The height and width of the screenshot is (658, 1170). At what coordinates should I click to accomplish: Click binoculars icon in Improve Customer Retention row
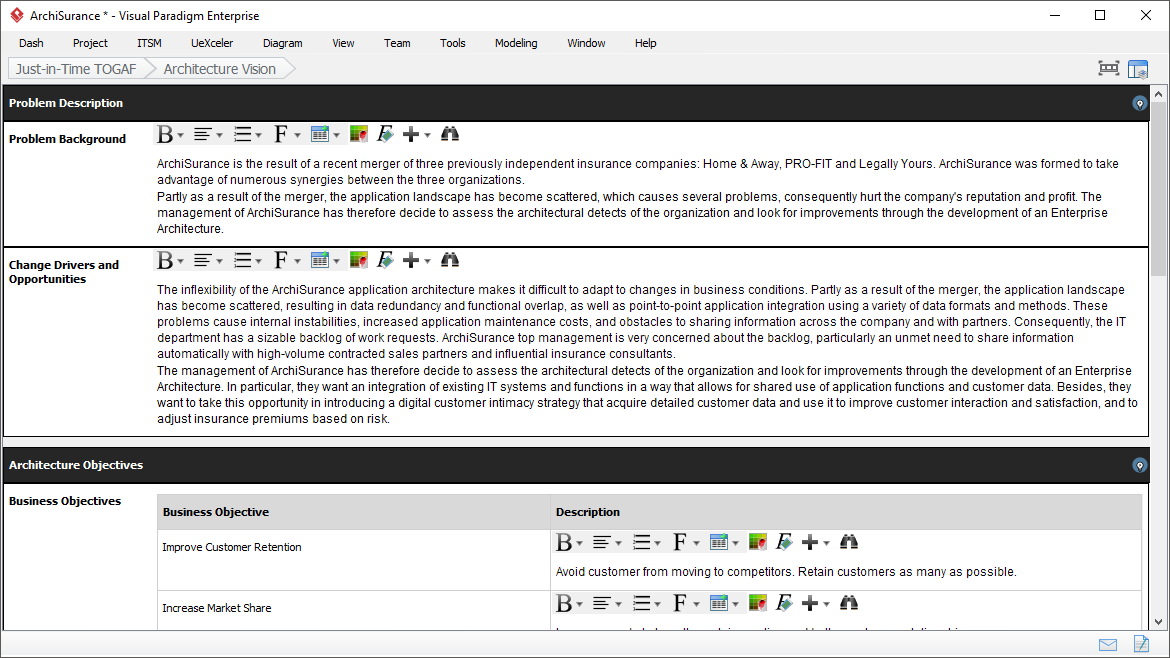pyautogui.click(x=848, y=542)
